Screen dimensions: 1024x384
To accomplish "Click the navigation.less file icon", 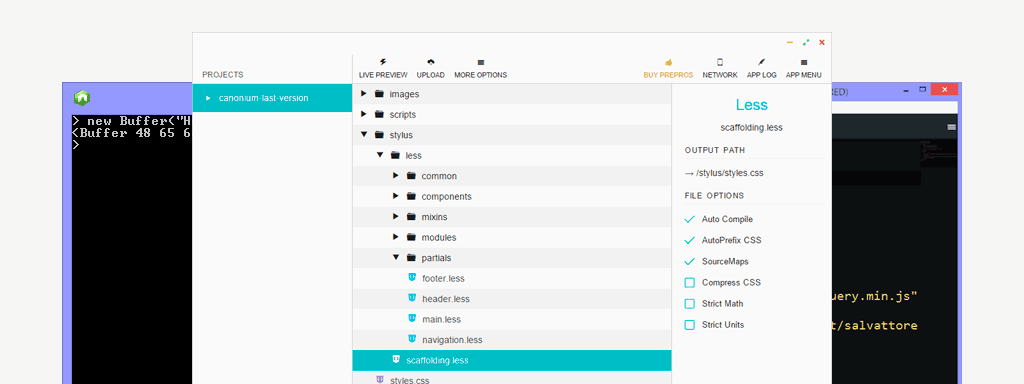I will pyautogui.click(x=412, y=338).
